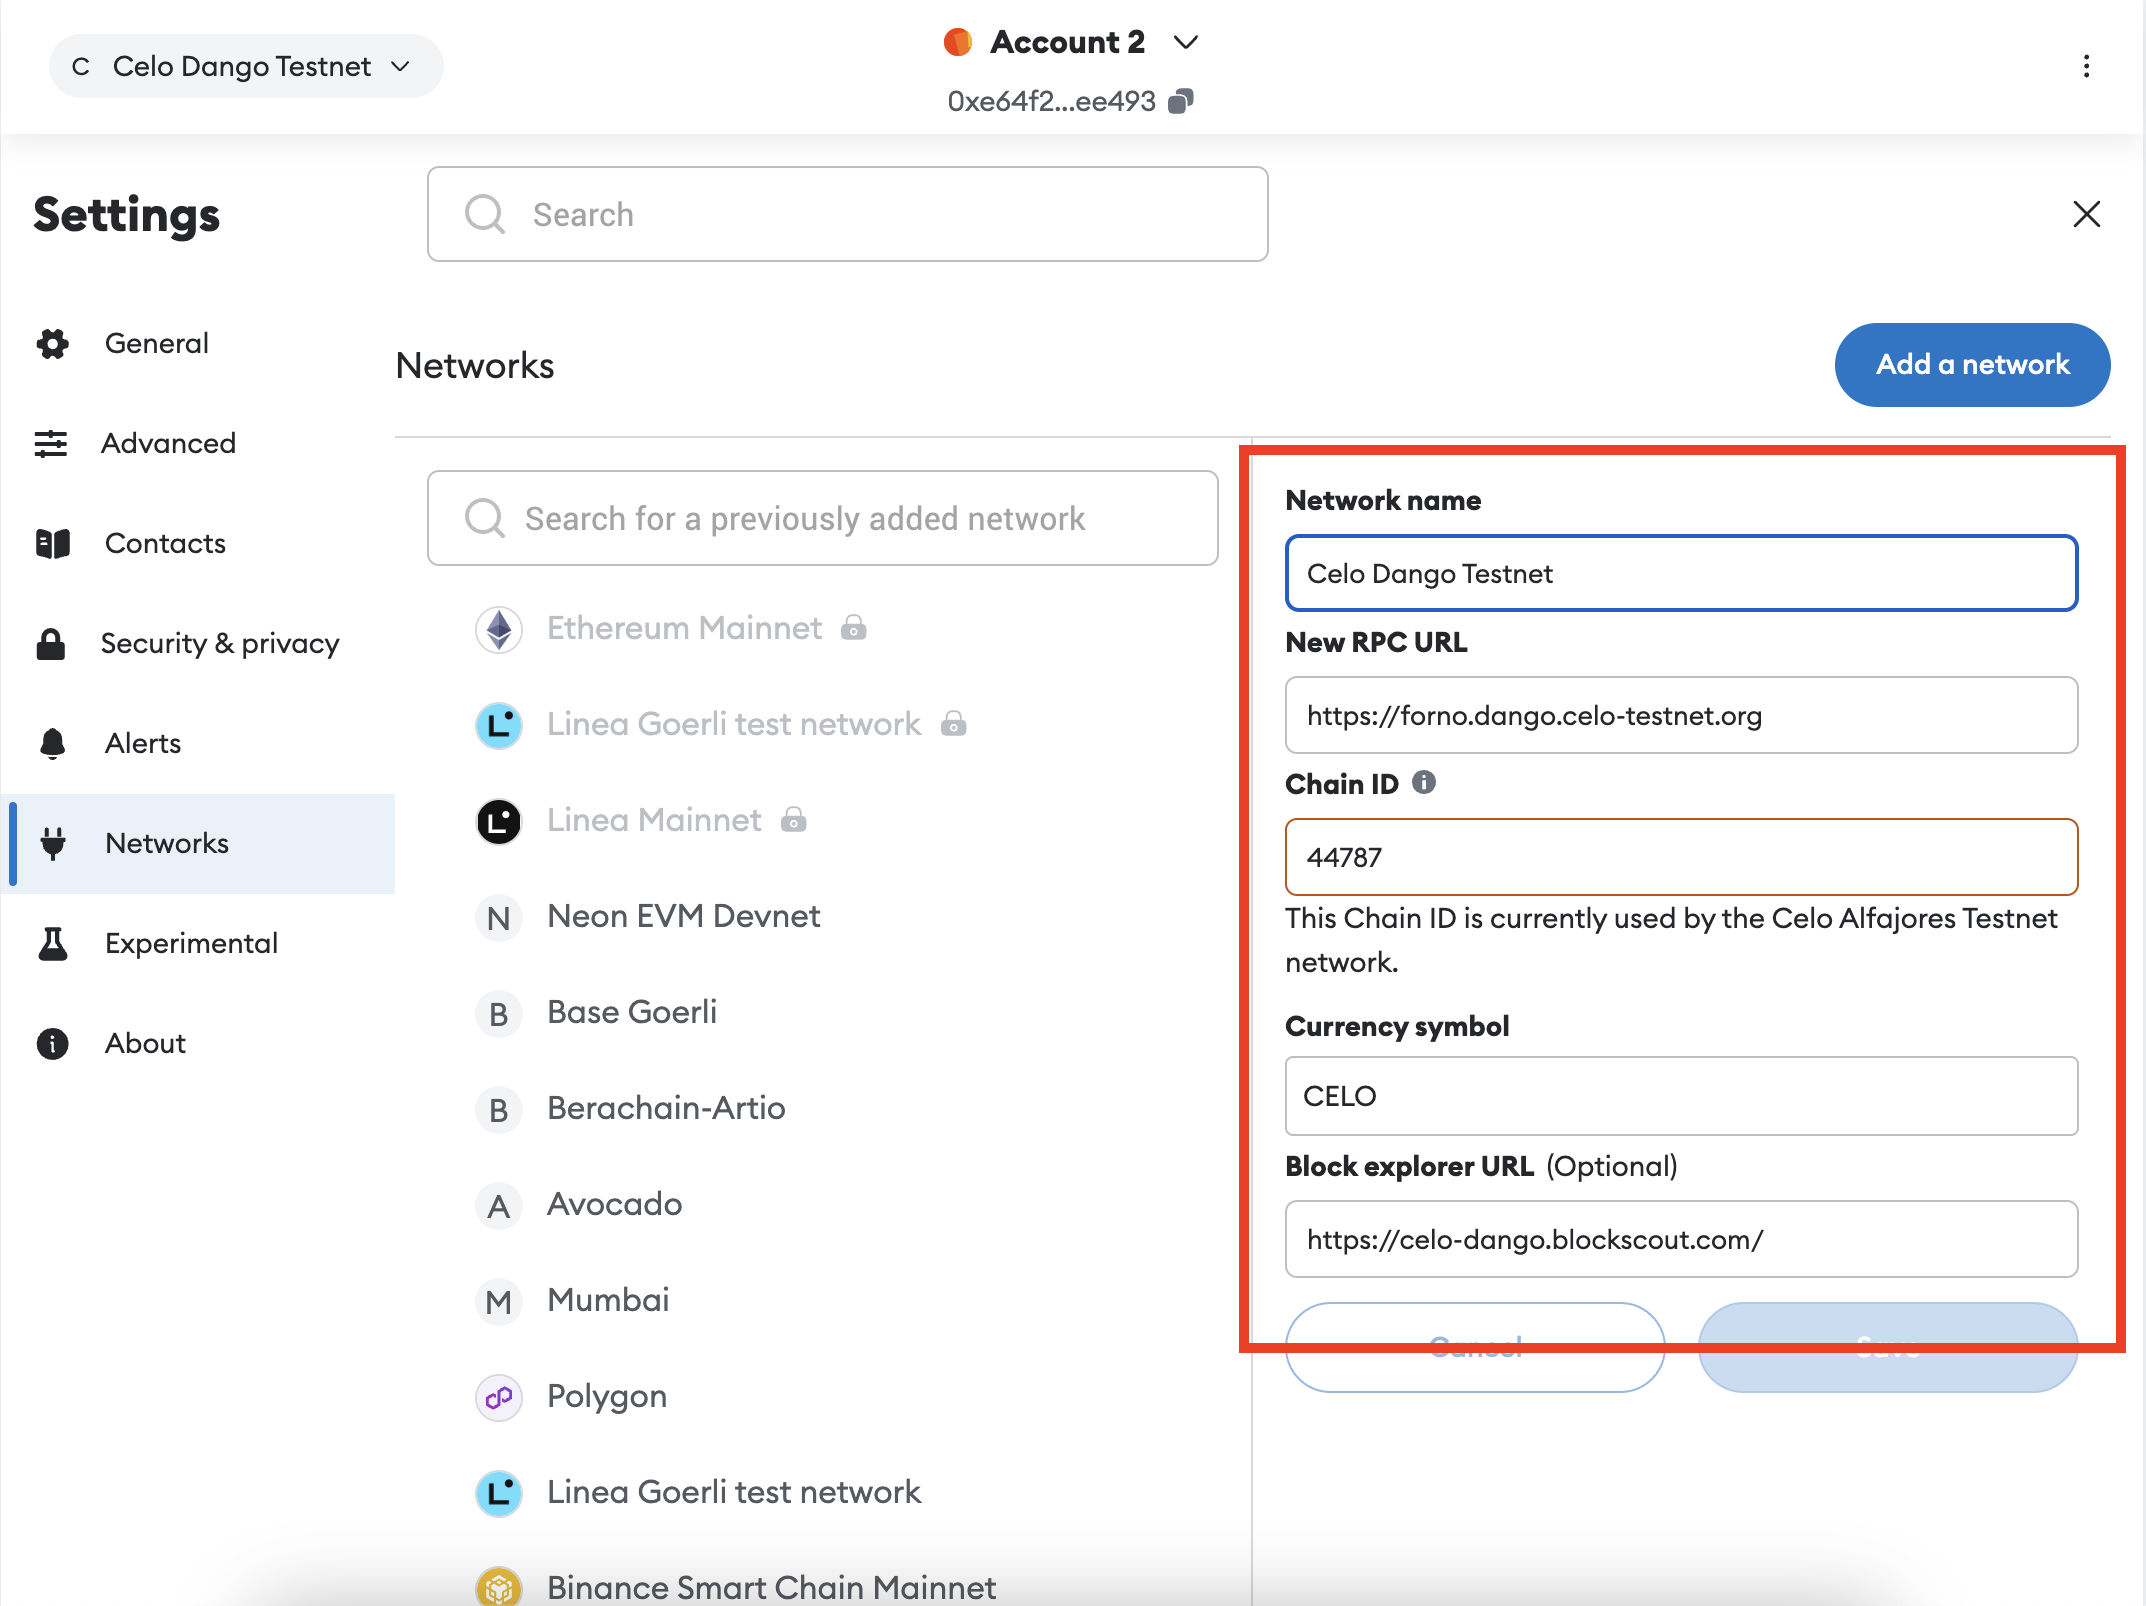Click the Binance Smart Chain logo
2146x1606 pixels.
[498, 1586]
